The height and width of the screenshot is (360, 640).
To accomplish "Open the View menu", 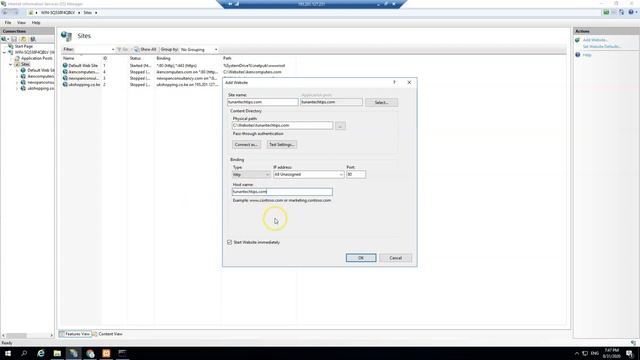I will pyautogui.click(x=21, y=23).
